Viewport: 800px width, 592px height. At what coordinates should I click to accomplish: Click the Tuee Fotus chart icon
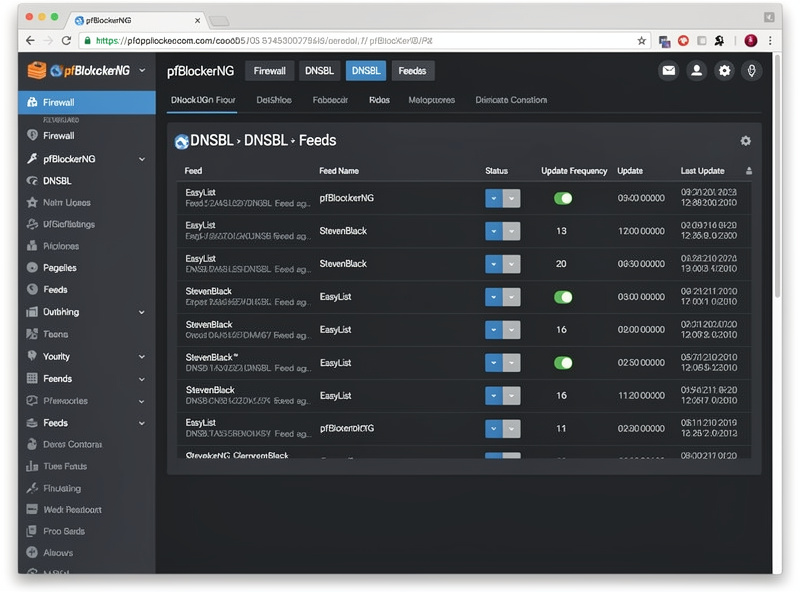pos(32,466)
